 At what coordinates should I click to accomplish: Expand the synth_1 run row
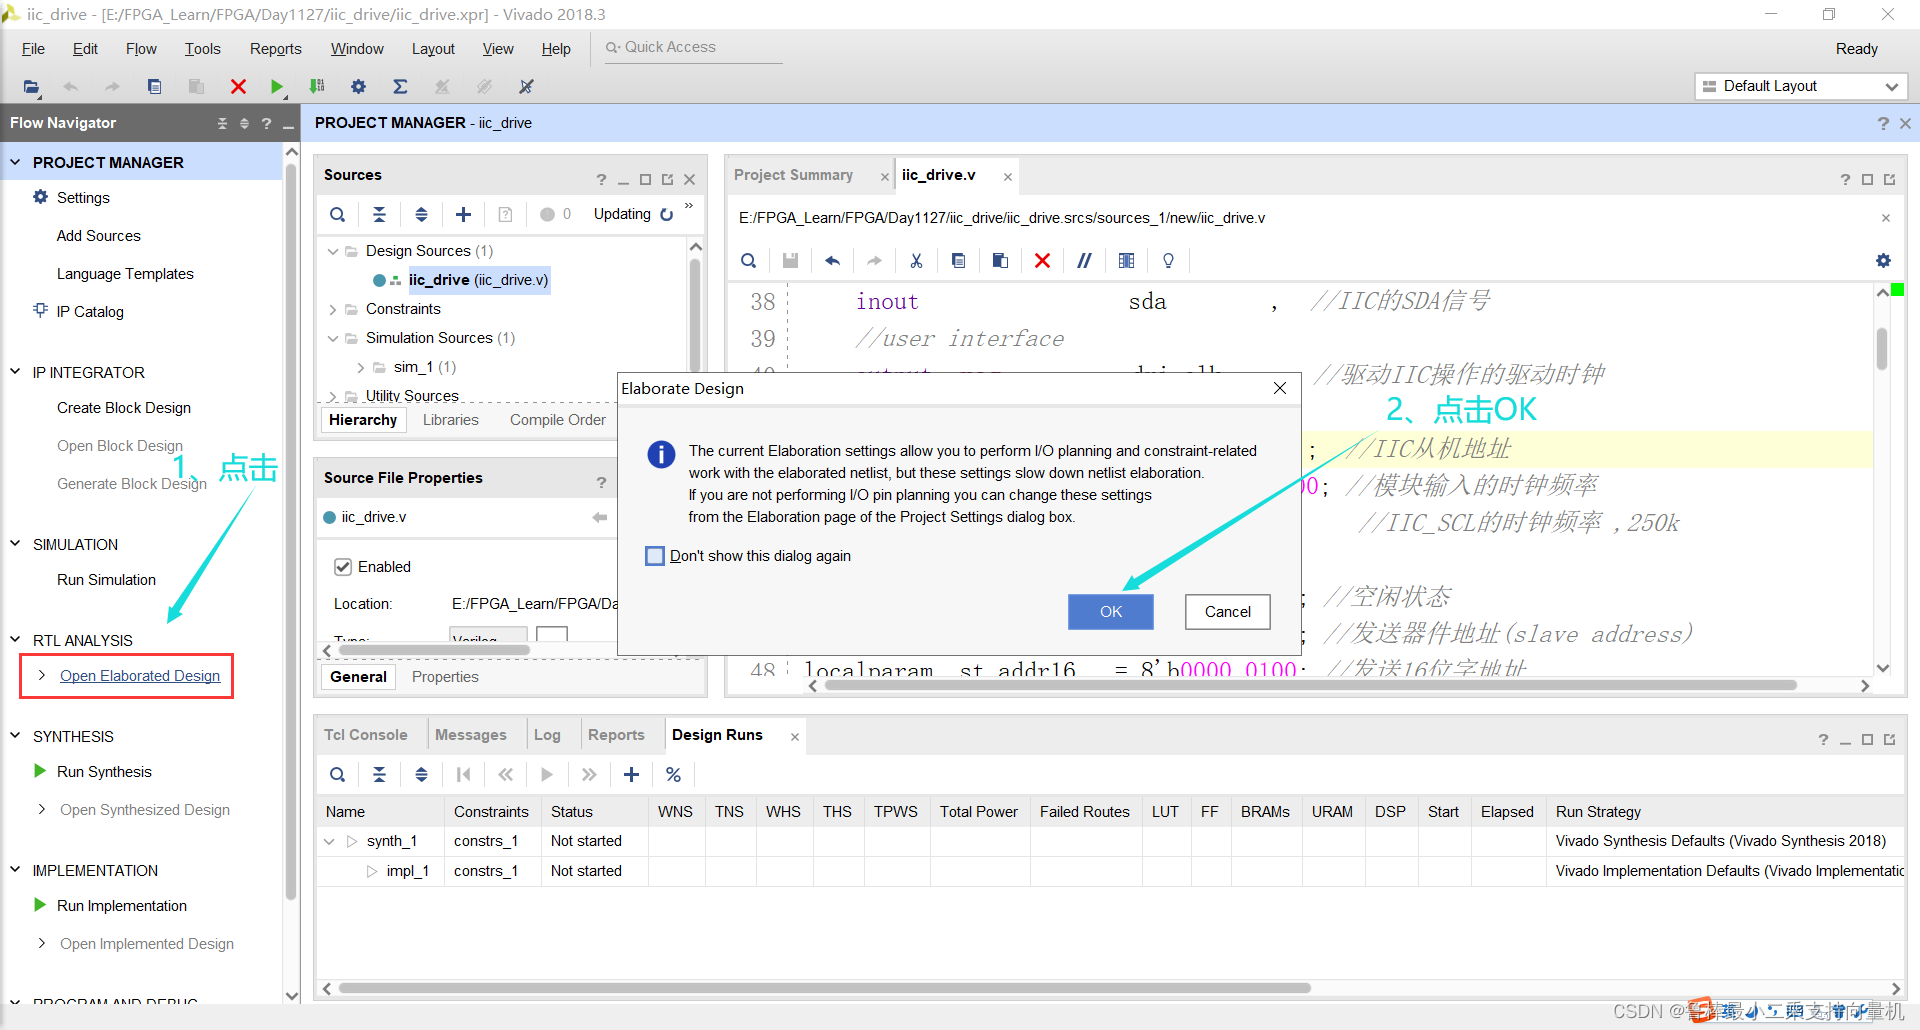coord(329,841)
